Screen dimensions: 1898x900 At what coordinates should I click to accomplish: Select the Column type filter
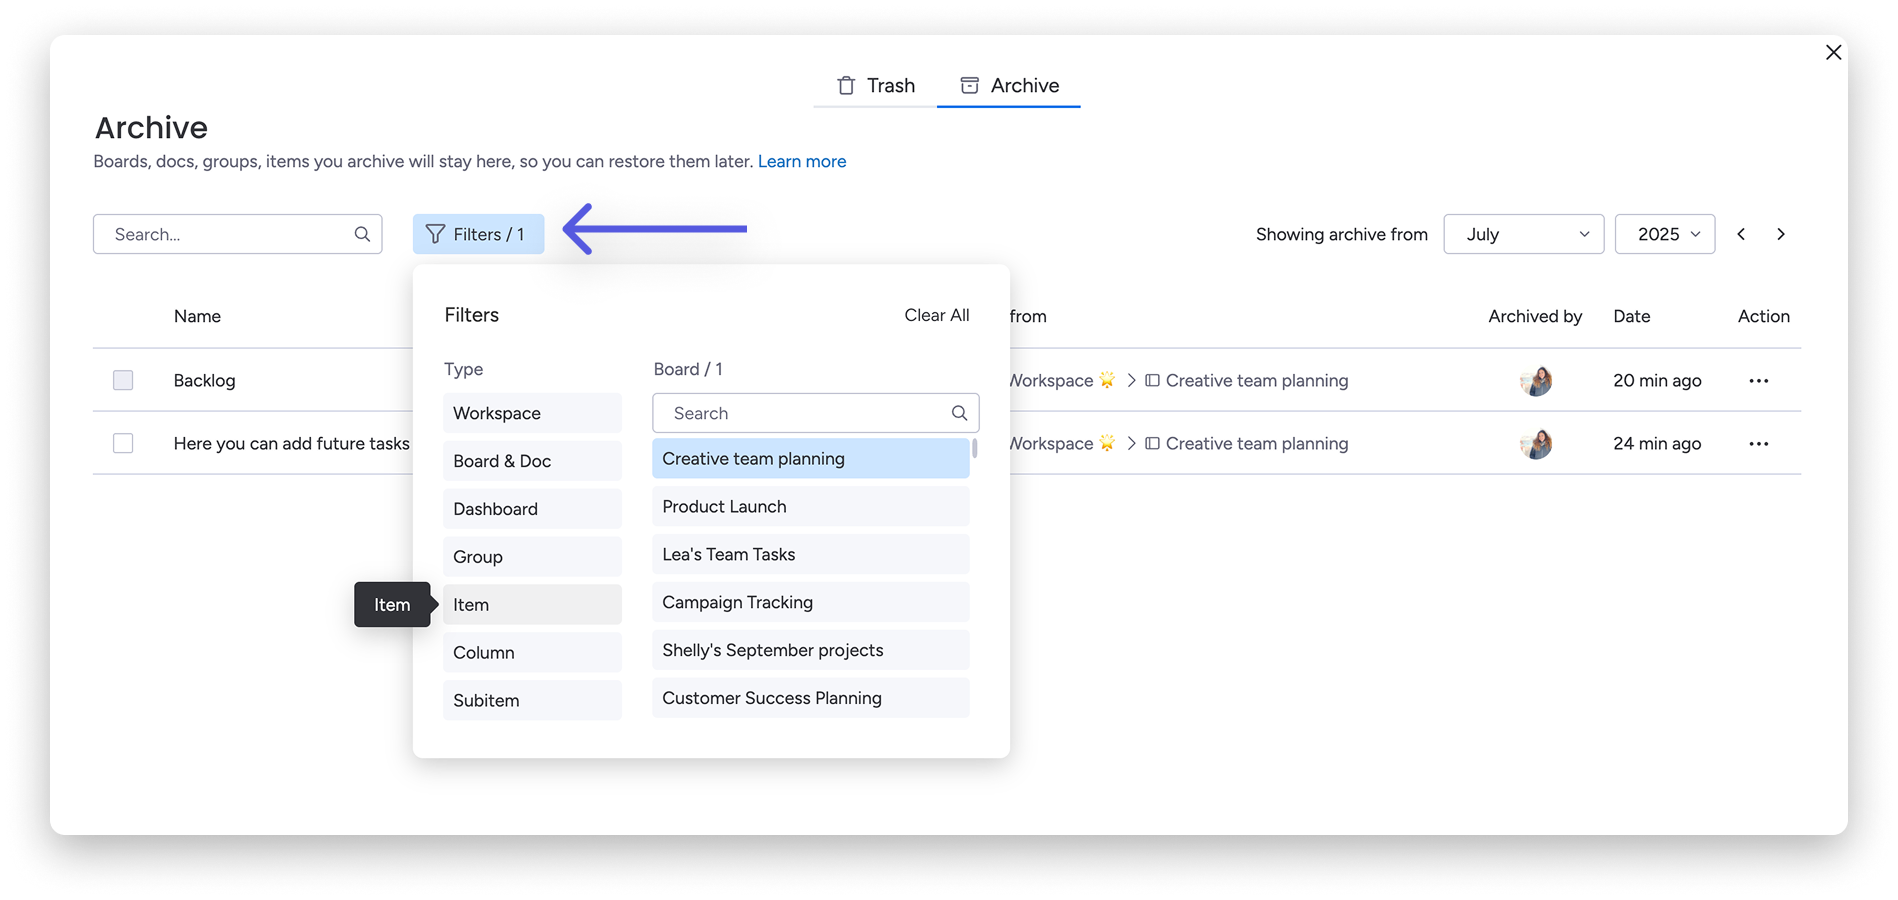pyautogui.click(x=532, y=653)
